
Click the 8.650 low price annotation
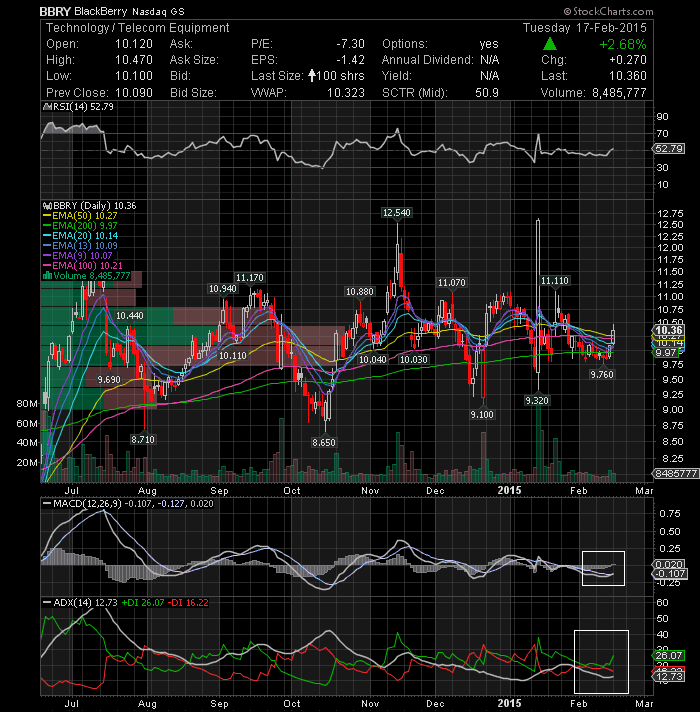click(x=324, y=442)
